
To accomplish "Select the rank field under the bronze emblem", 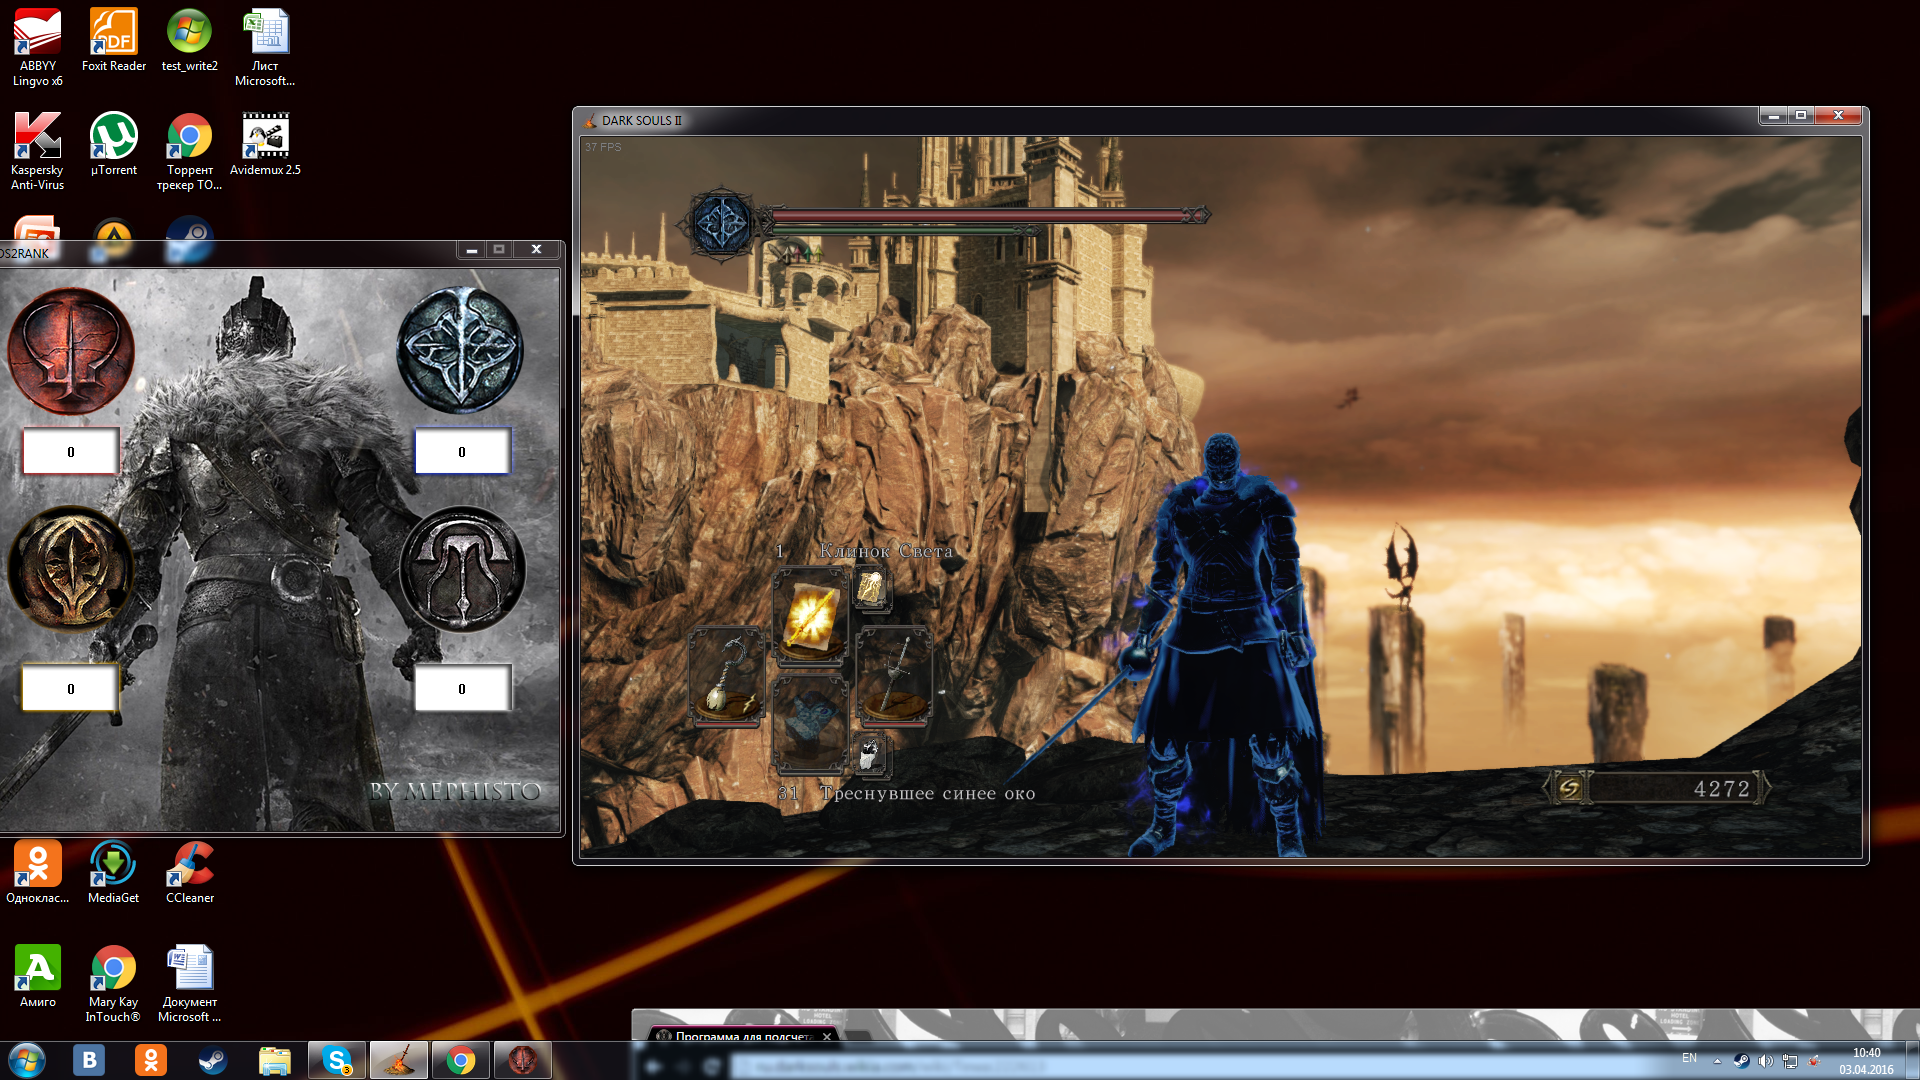I will (x=71, y=689).
